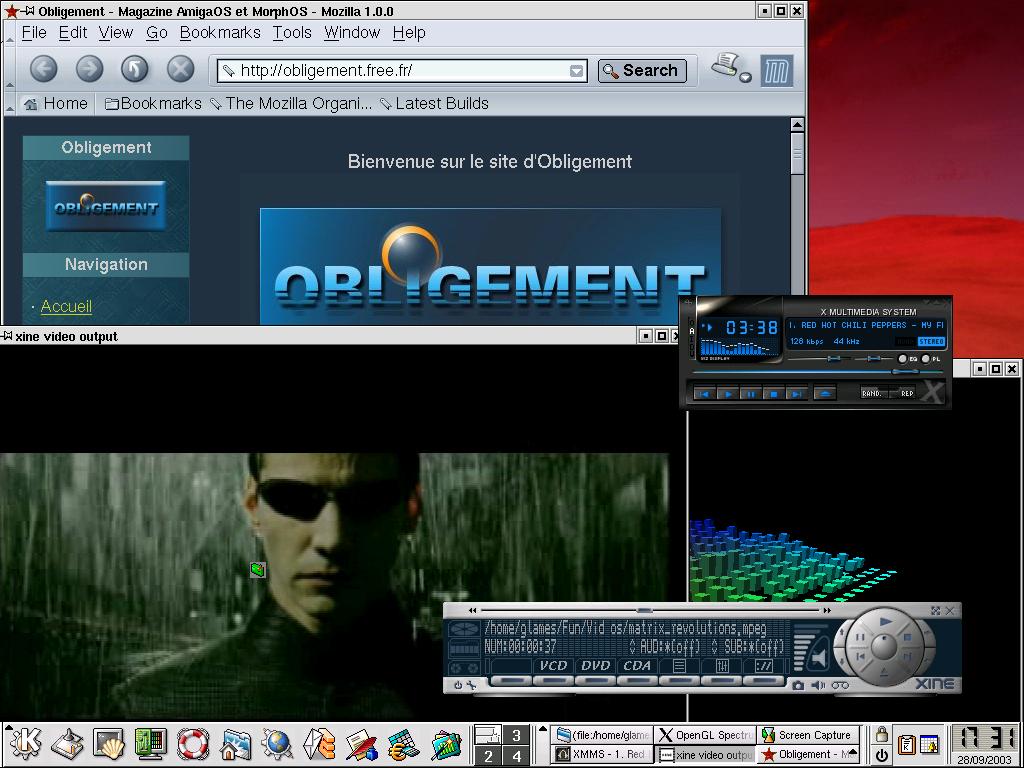Switch to virtual desktop 3
The height and width of the screenshot is (768, 1024).
pyautogui.click(x=516, y=735)
